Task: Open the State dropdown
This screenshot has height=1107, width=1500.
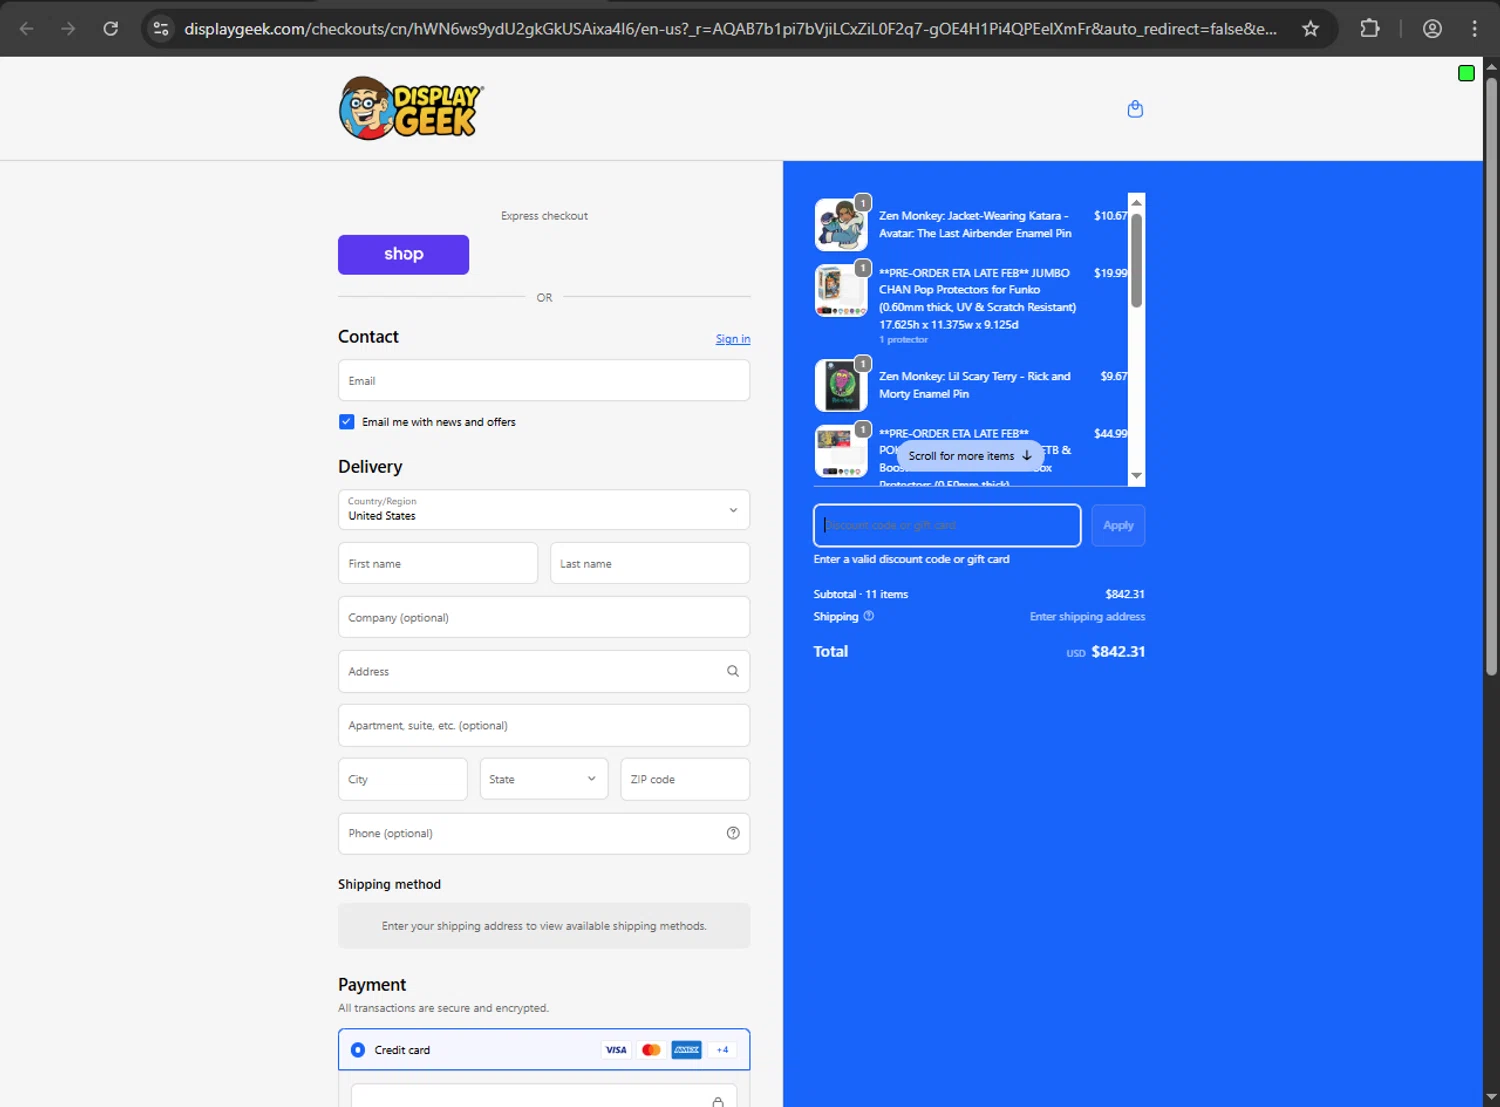Action: (544, 779)
